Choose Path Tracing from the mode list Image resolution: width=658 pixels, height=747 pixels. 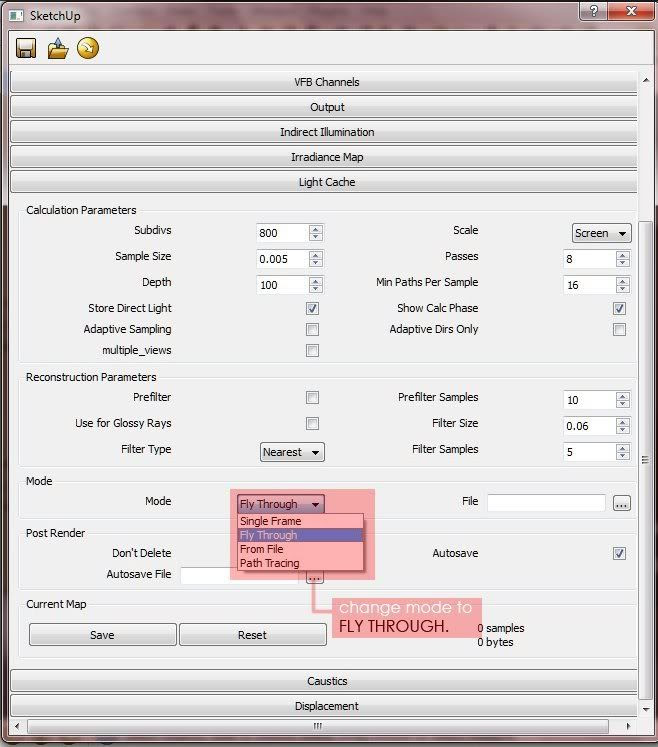(x=300, y=563)
